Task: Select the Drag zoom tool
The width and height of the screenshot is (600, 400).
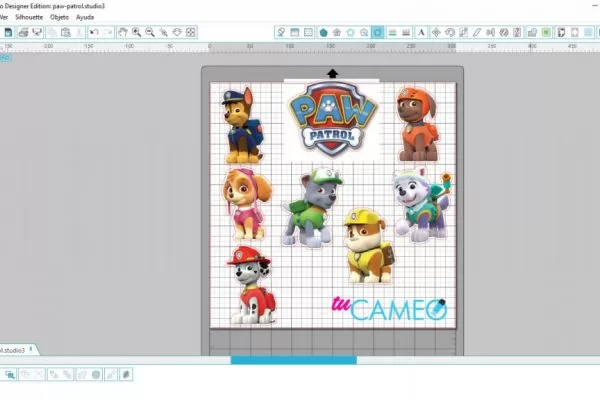Action: [177, 33]
